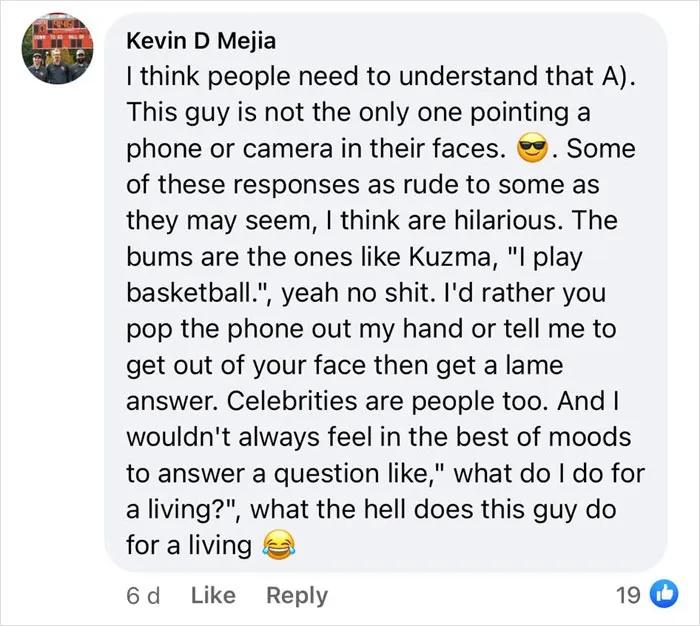Click the sunglasses face emoji
Screen dimensions: 700x626
tap(532, 149)
